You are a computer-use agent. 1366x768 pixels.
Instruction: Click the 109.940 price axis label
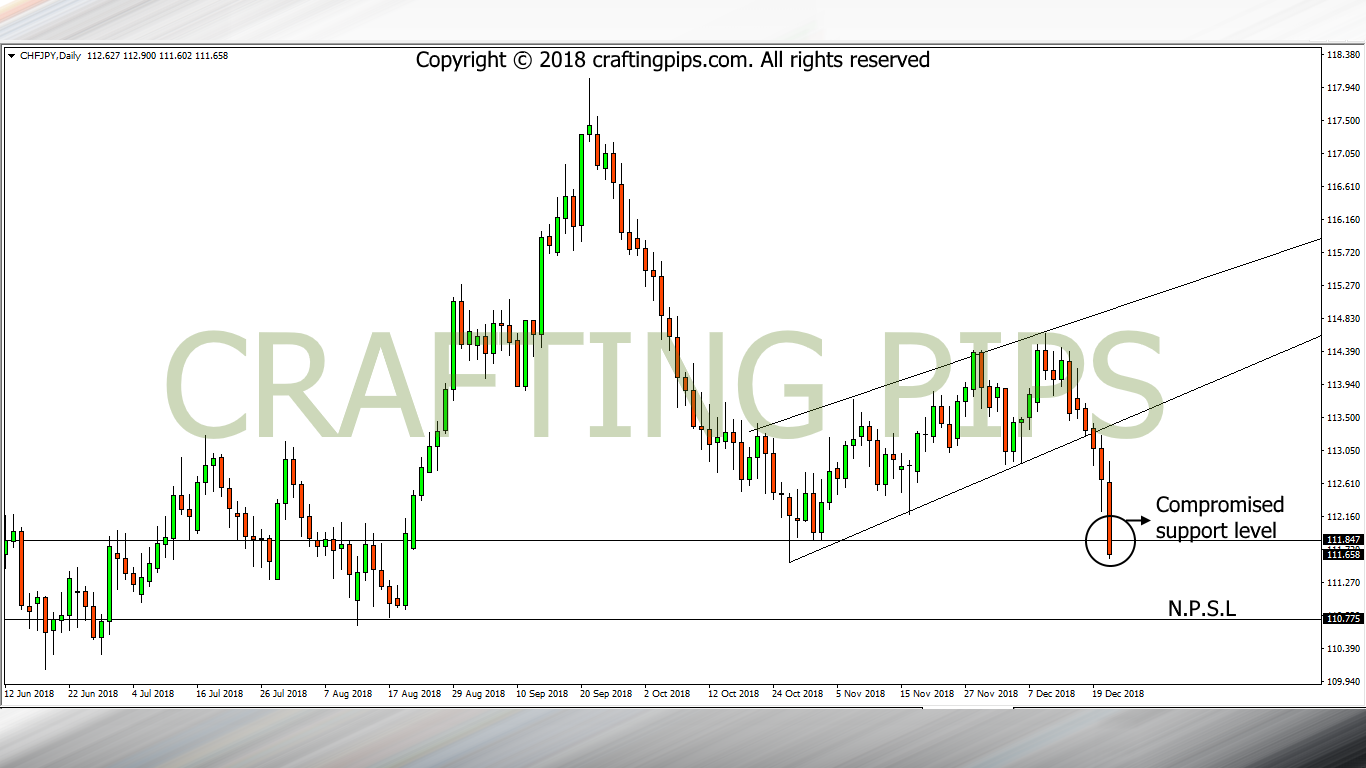pos(1342,682)
